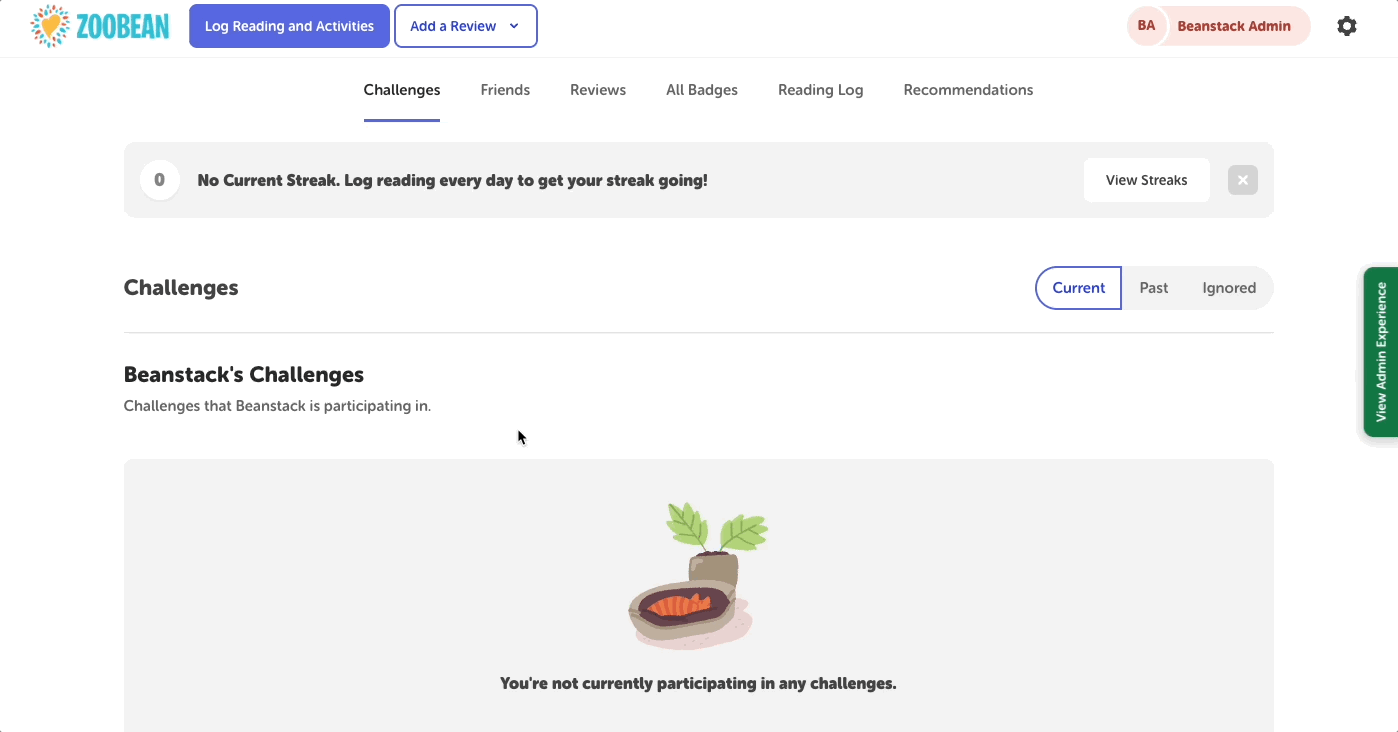Select the Recommendations tab
Viewport: 1398px width, 732px height.
968,89
